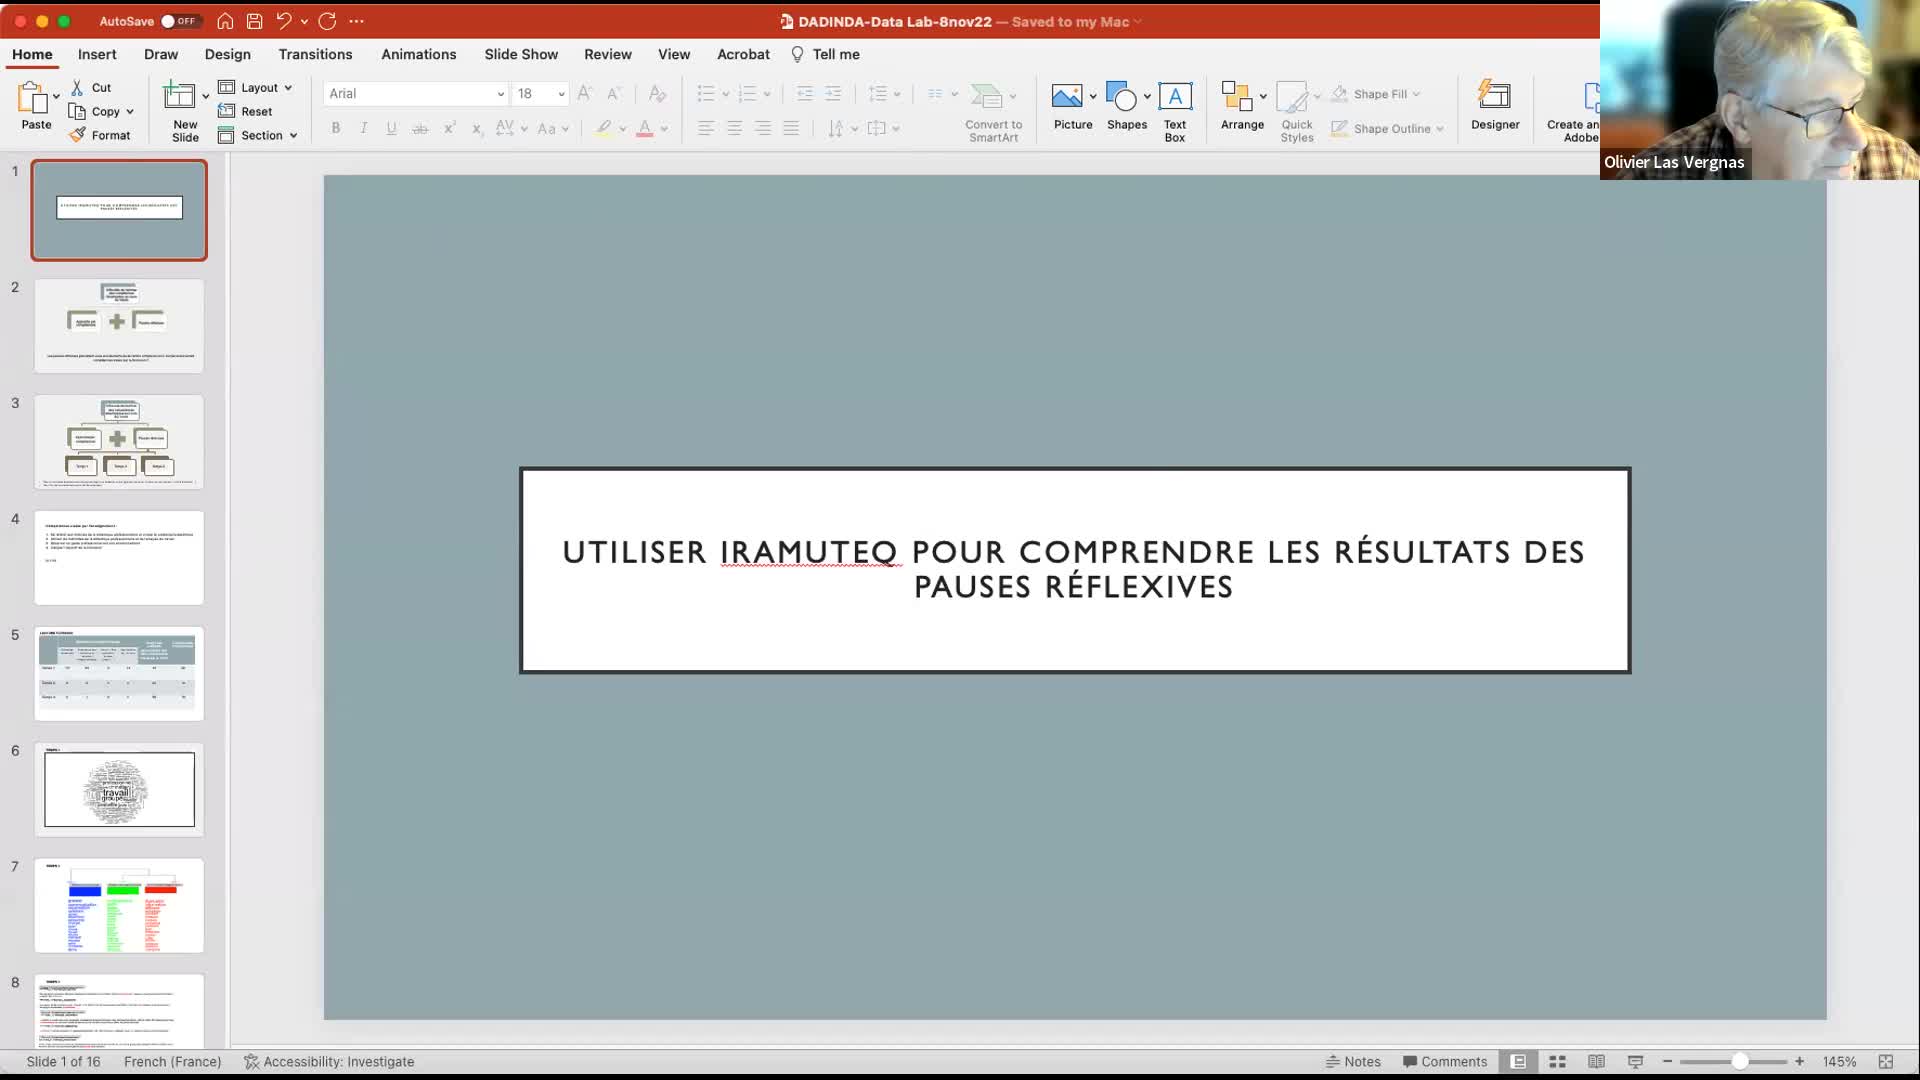Open the Section dropdown menu
This screenshot has width=1920, height=1080.
pos(258,136)
